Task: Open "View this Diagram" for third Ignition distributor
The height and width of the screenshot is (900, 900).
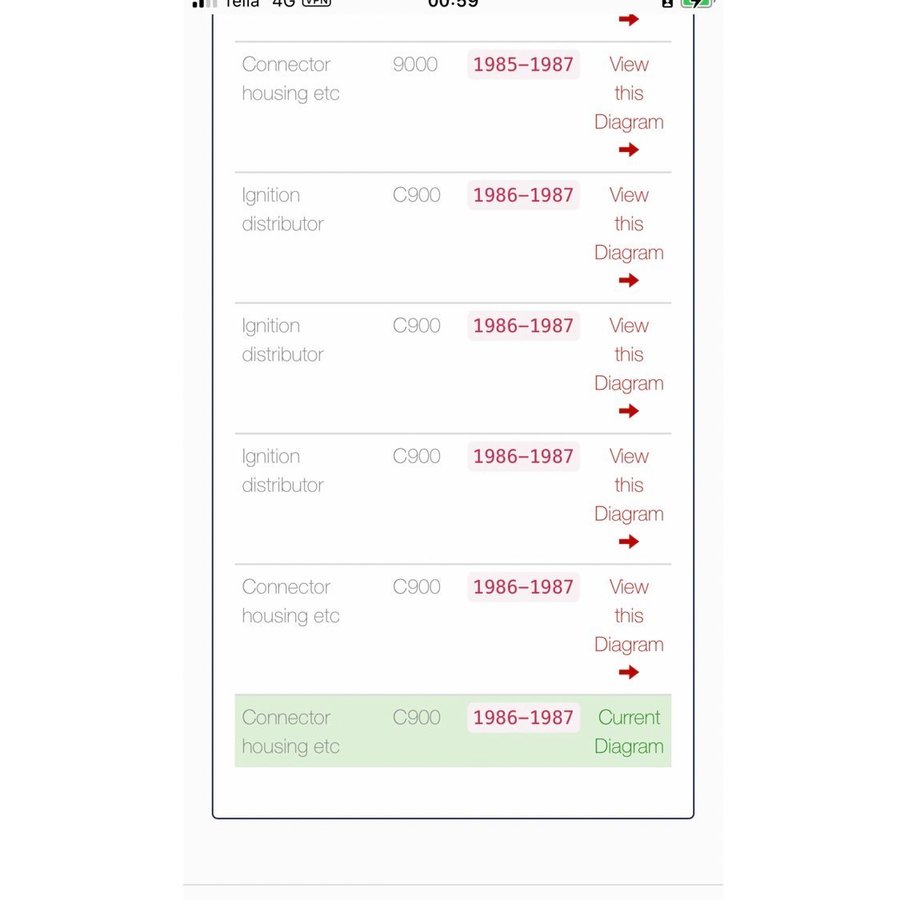Action: coord(628,485)
